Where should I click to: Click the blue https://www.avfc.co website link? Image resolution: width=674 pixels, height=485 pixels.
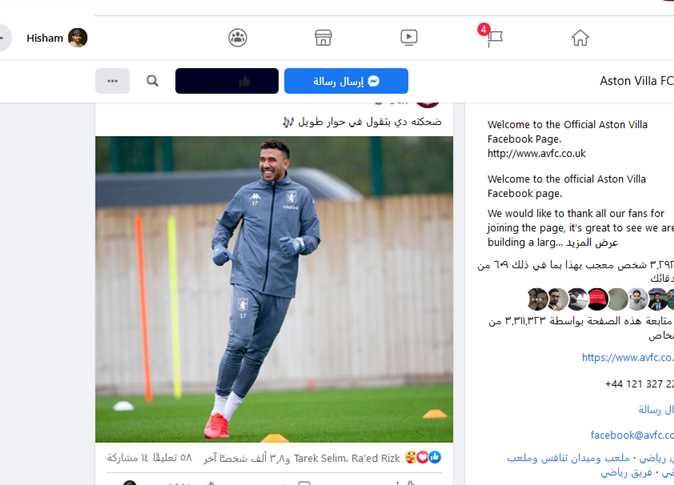coord(628,357)
